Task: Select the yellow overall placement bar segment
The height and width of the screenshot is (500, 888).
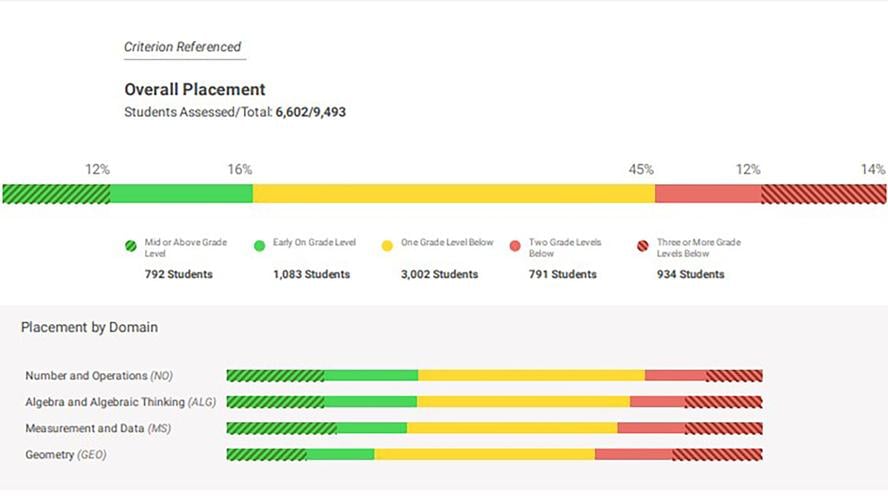Action: click(x=454, y=194)
